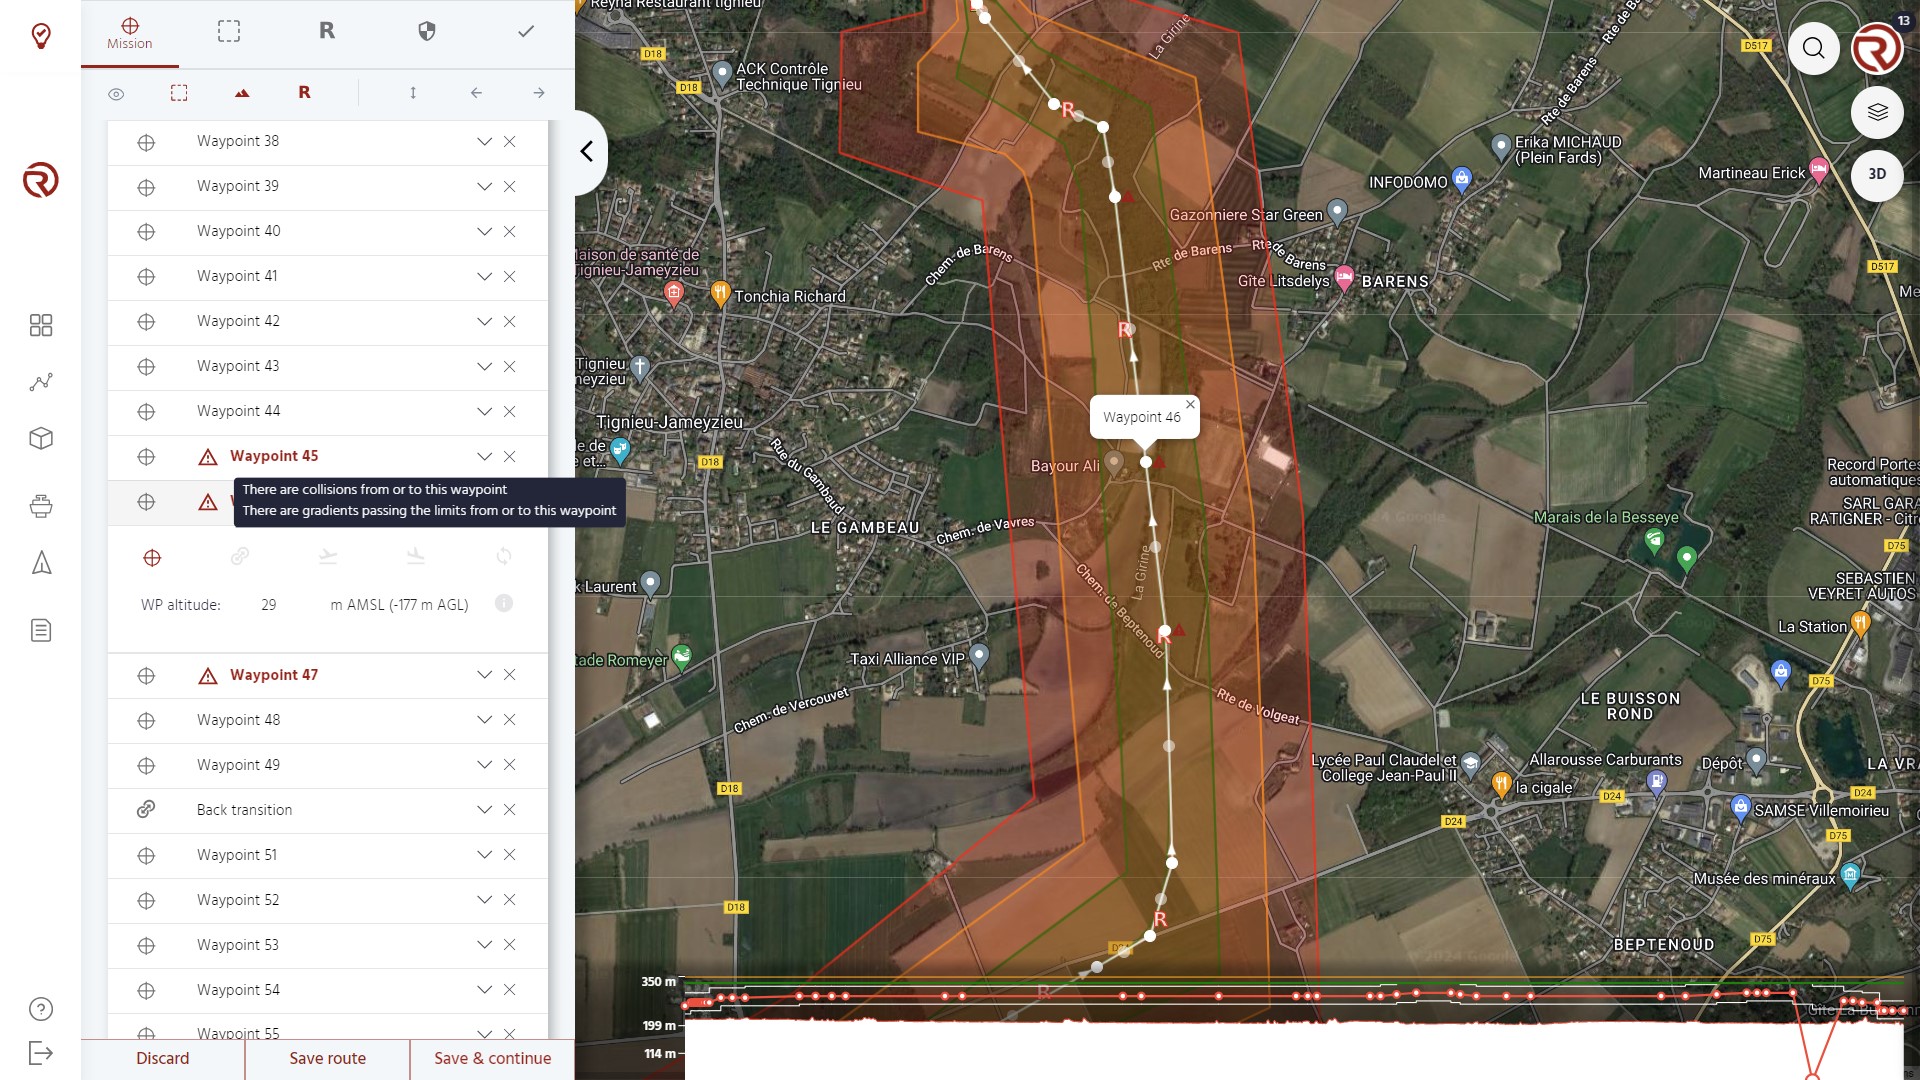Click the right arrow toolbar icon
This screenshot has width=1920, height=1080.
[x=539, y=93]
